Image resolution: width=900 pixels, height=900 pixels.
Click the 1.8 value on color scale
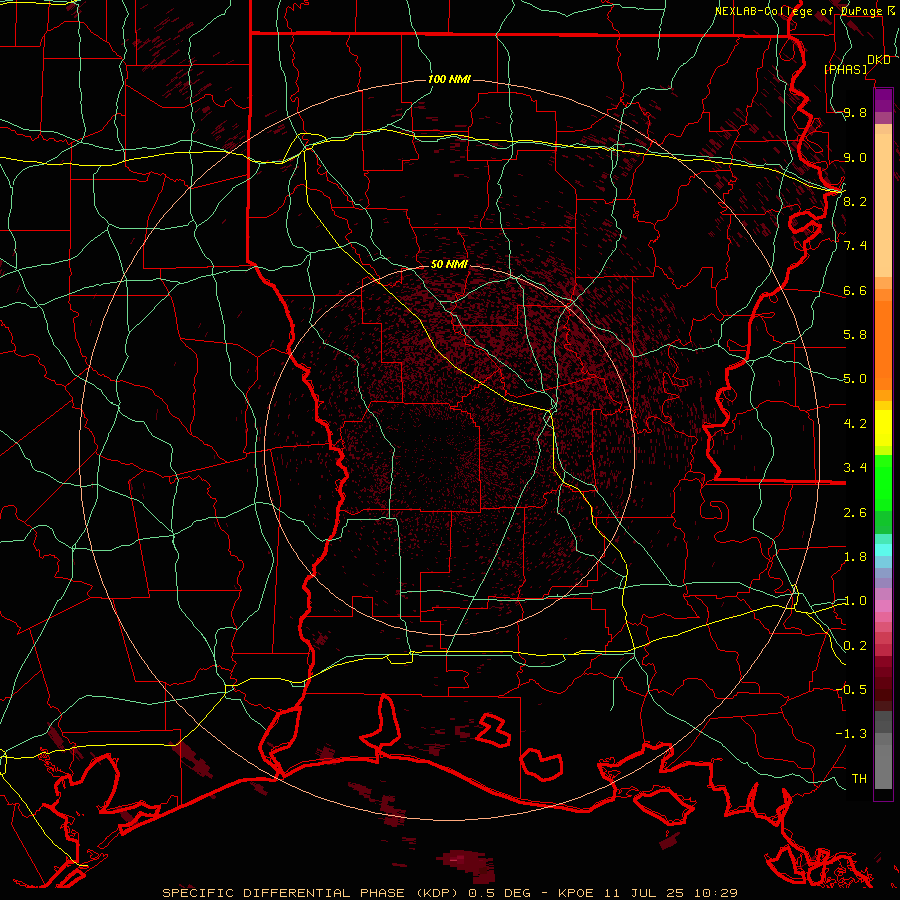855,556
